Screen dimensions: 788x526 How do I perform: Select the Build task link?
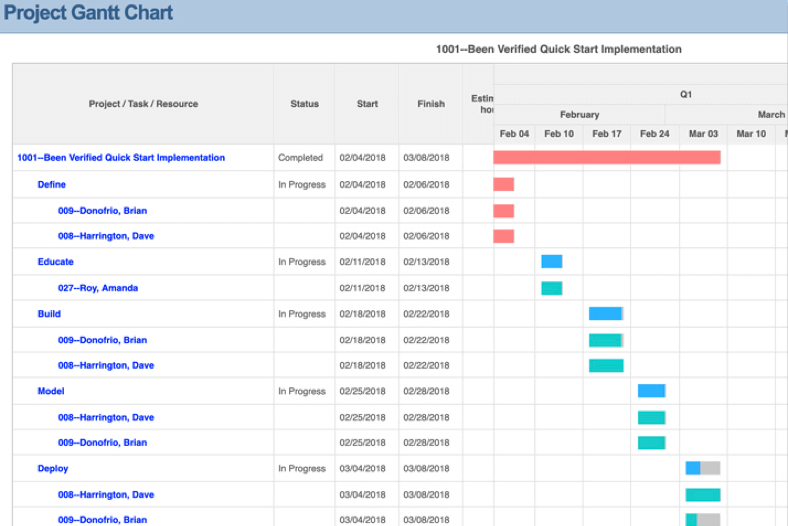click(x=49, y=314)
